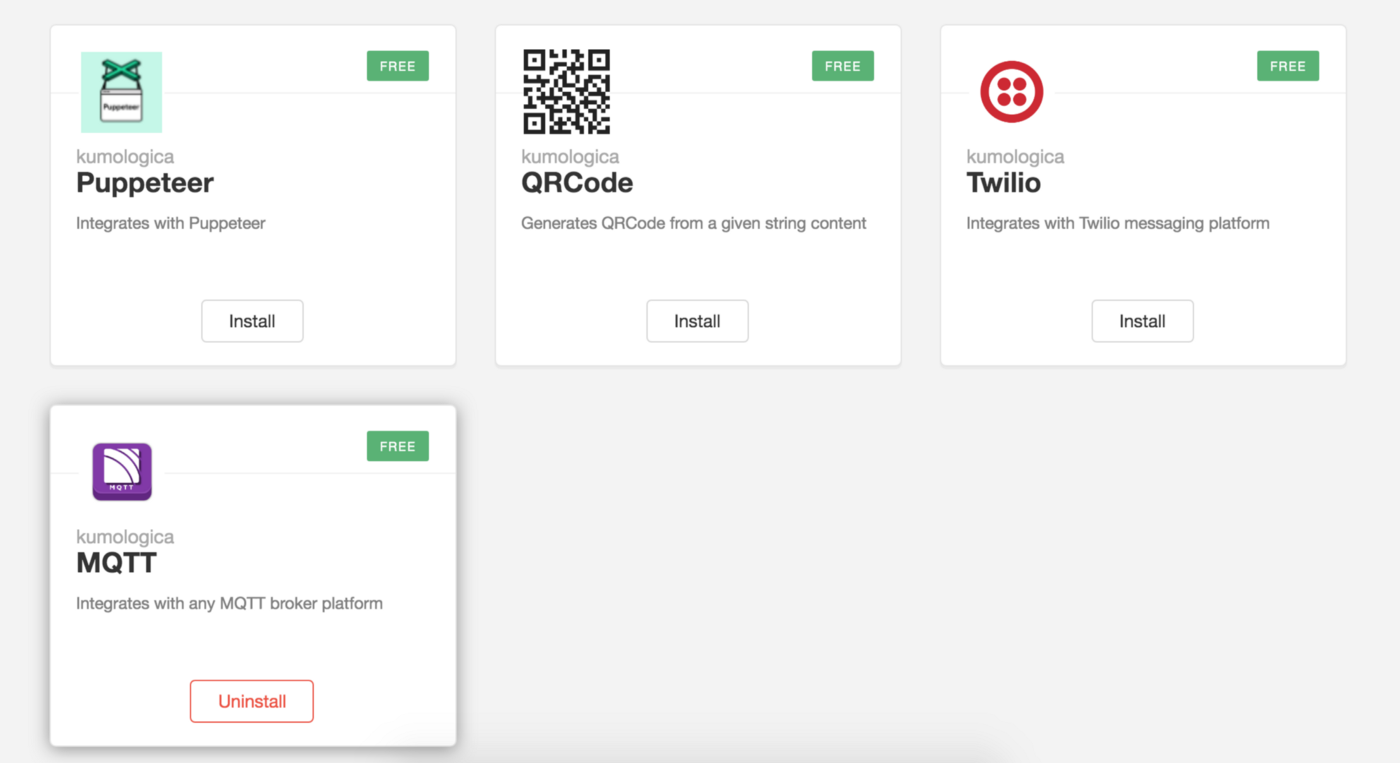This screenshot has width=1400, height=763.
Task: Click 'Integrates with any MQTT broker platform'
Action: tap(230, 603)
